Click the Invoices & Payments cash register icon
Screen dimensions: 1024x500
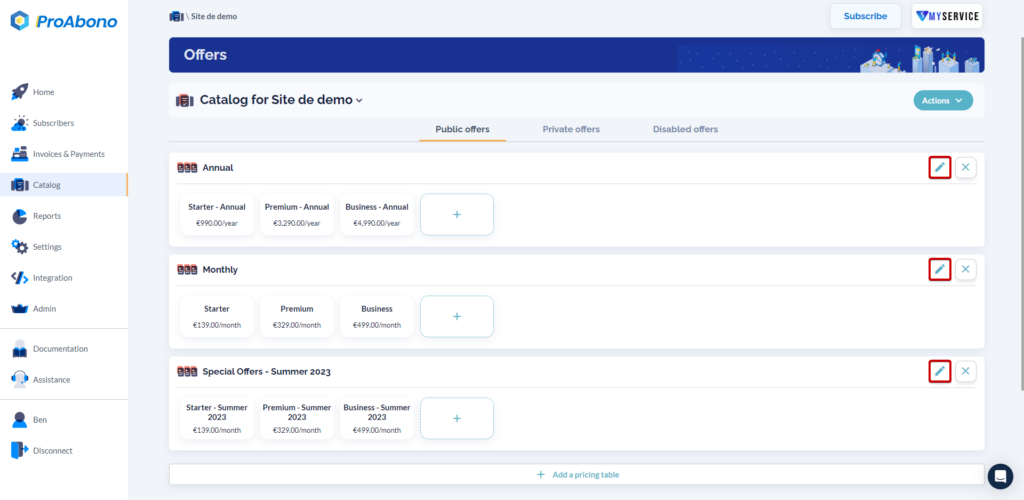20,154
